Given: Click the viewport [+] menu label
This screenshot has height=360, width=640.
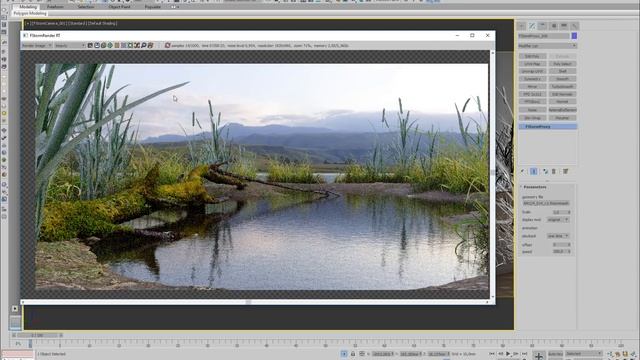Looking at the screenshot, I should coord(27,23).
